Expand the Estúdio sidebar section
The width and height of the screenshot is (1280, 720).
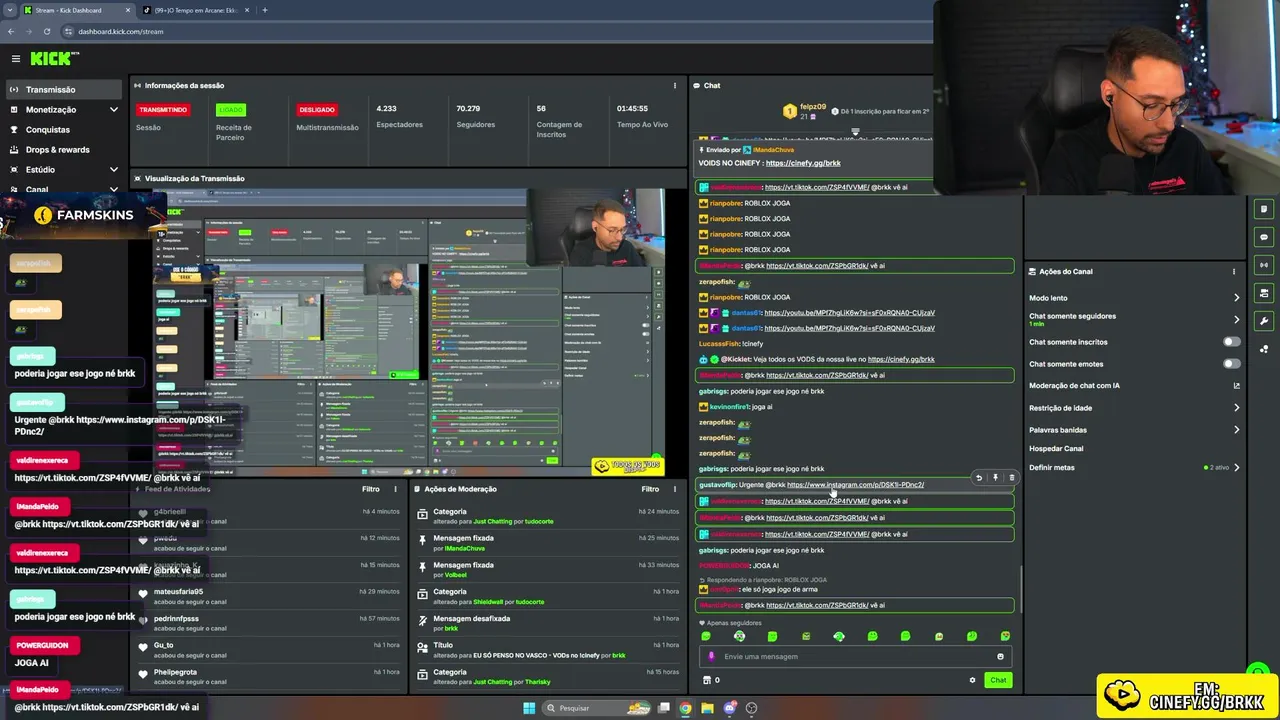pyautogui.click(x=63, y=169)
